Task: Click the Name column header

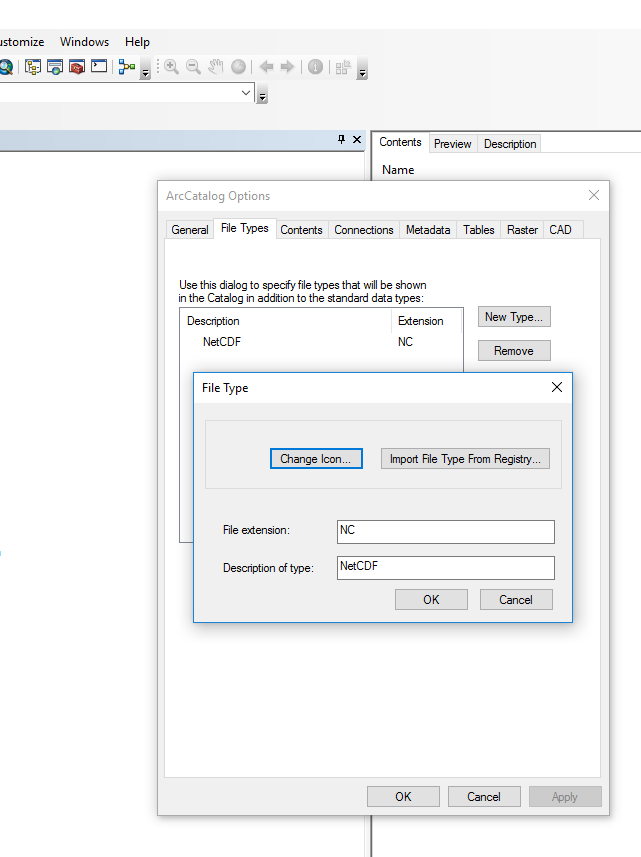Action: click(398, 170)
